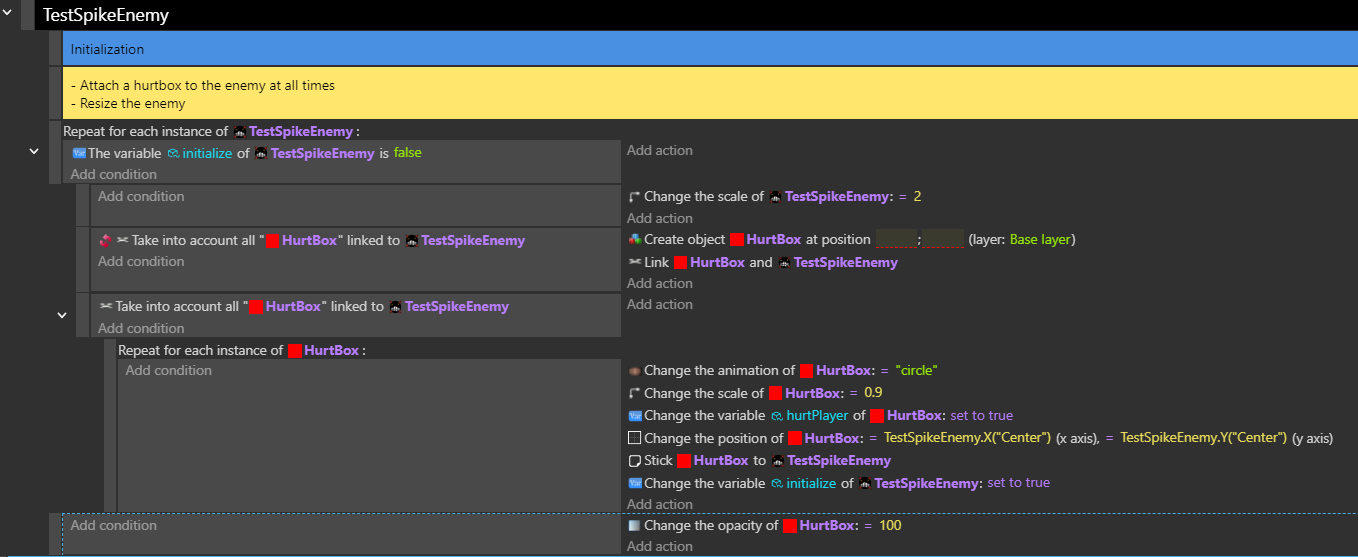The image size is (1358, 557).
Task: Add action beside 'initialize is false' condition
Action: (660, 151)
